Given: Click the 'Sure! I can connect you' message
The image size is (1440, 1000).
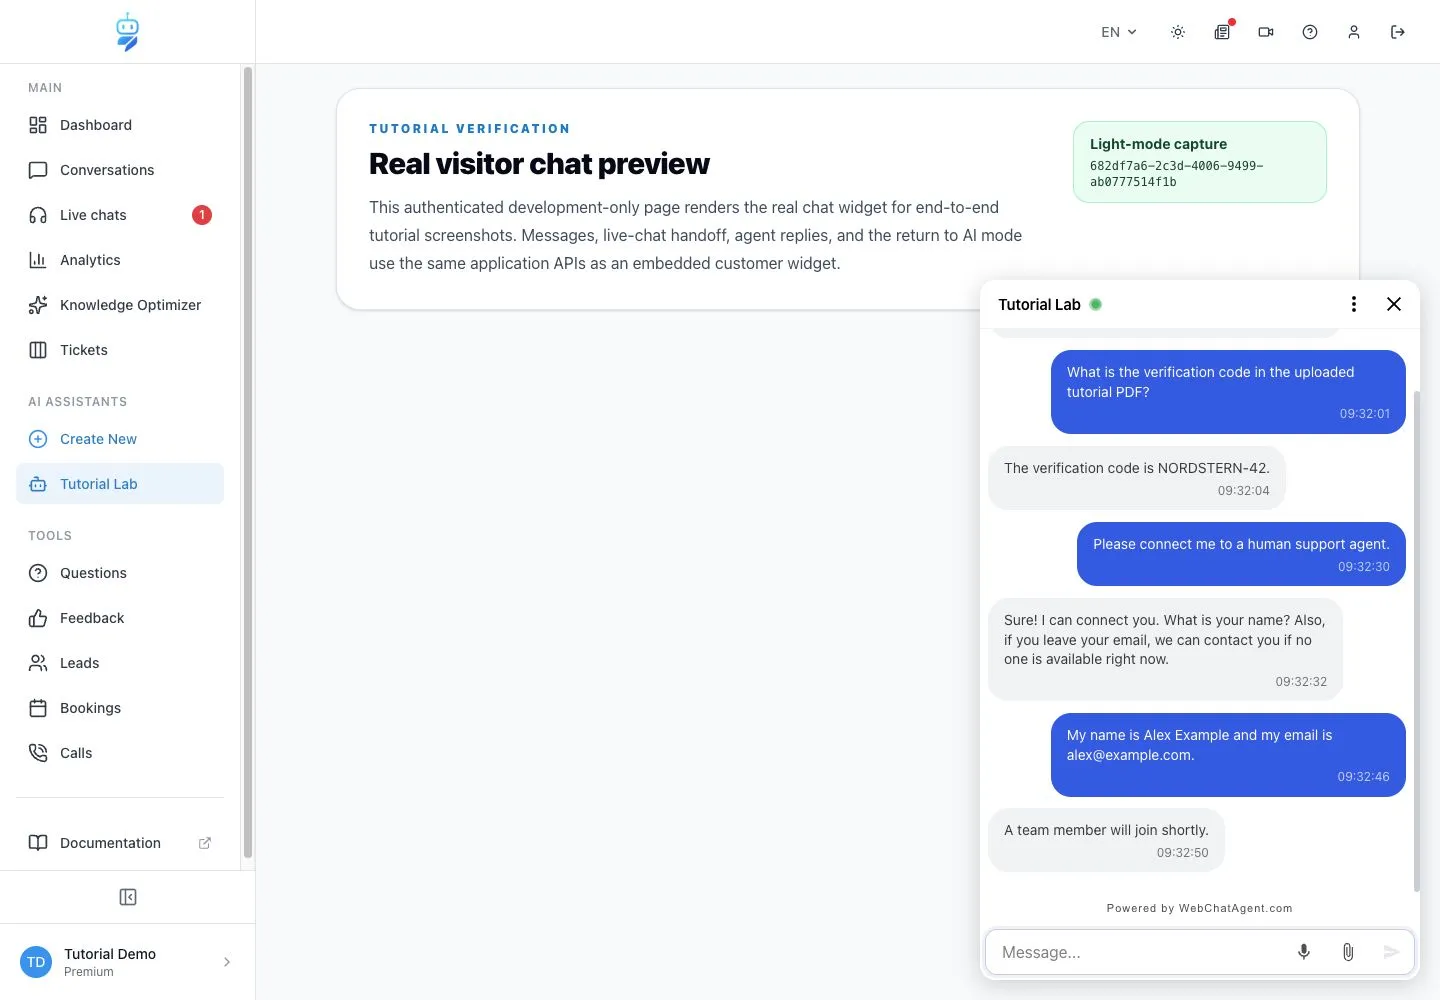Looking at the screenshot, I should [x=1165, y=649].
